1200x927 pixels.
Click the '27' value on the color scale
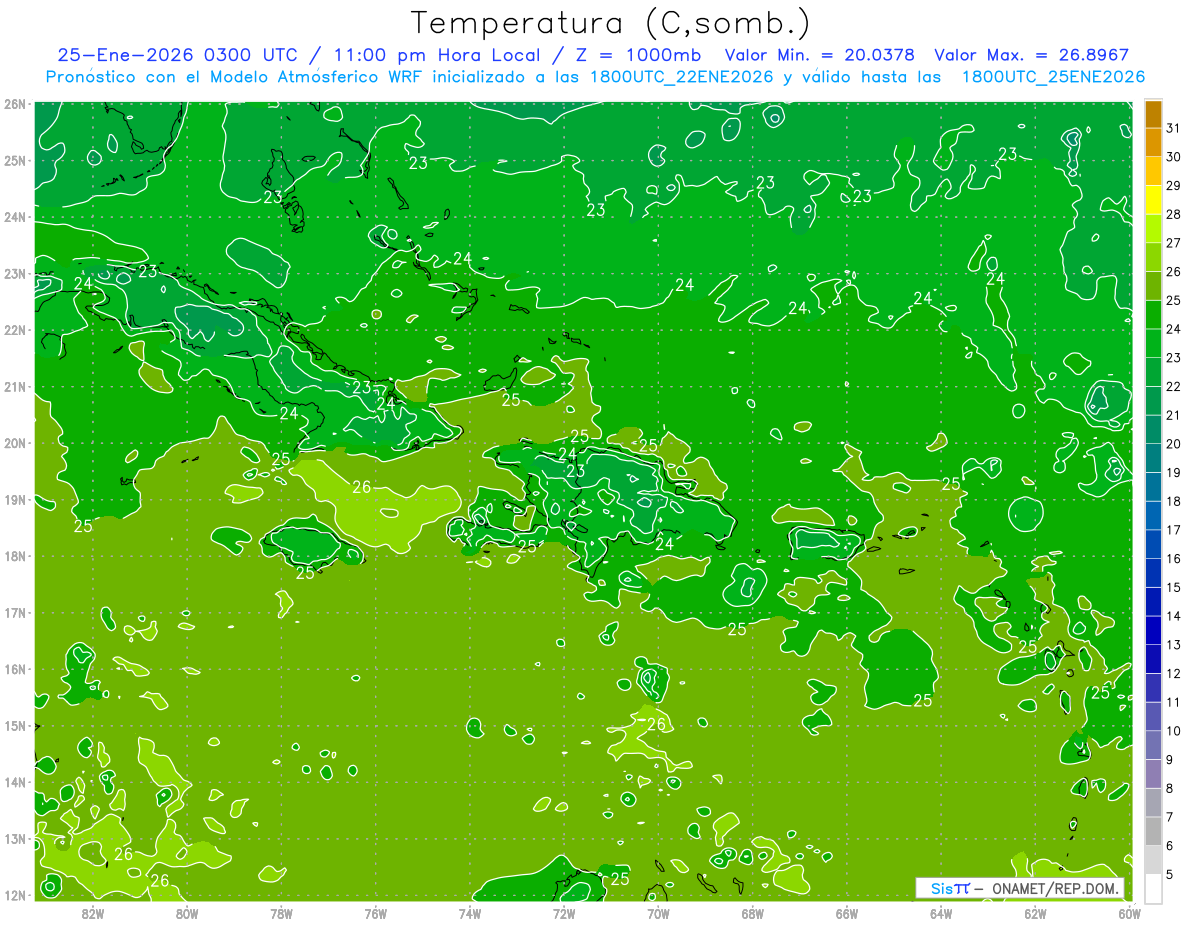(1173, 243)
